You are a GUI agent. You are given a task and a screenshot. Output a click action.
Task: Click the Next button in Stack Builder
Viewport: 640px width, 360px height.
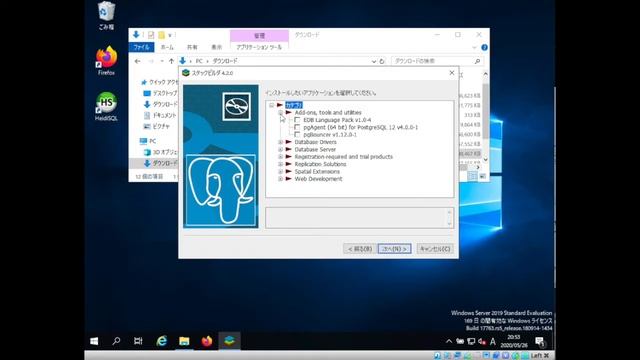[394, 249]
